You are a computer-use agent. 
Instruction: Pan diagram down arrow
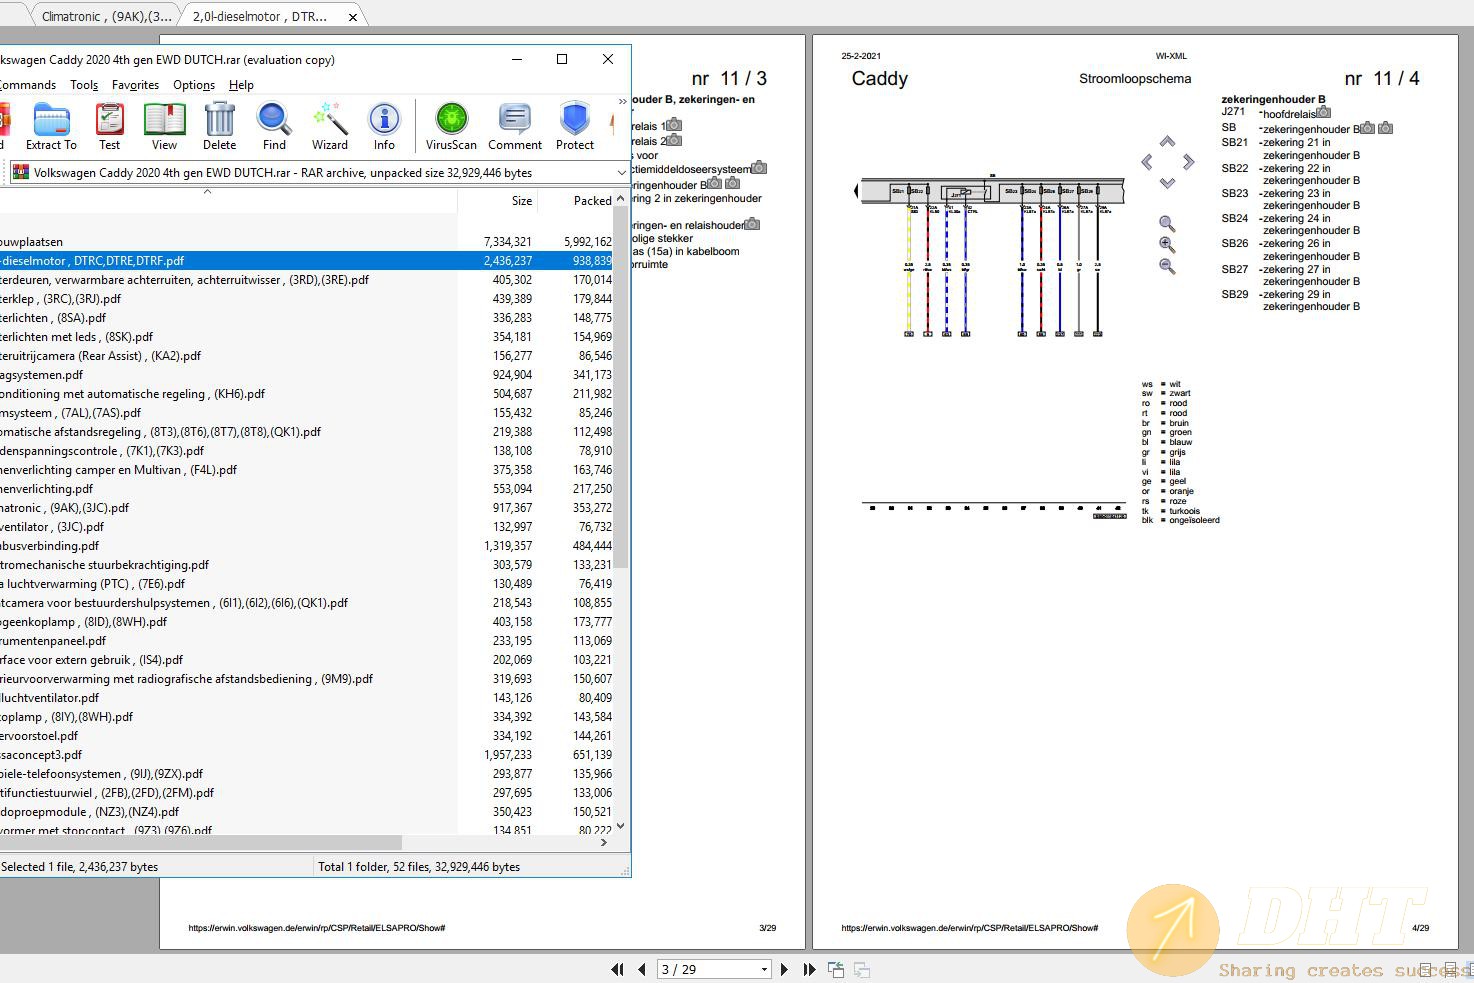click(x=1167, y=183)
